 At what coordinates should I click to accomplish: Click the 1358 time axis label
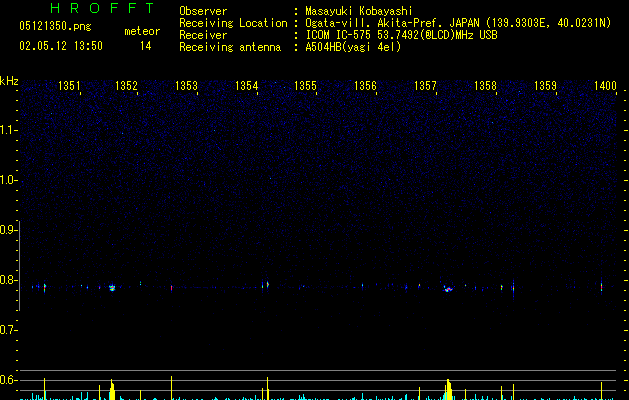(485, 86)
